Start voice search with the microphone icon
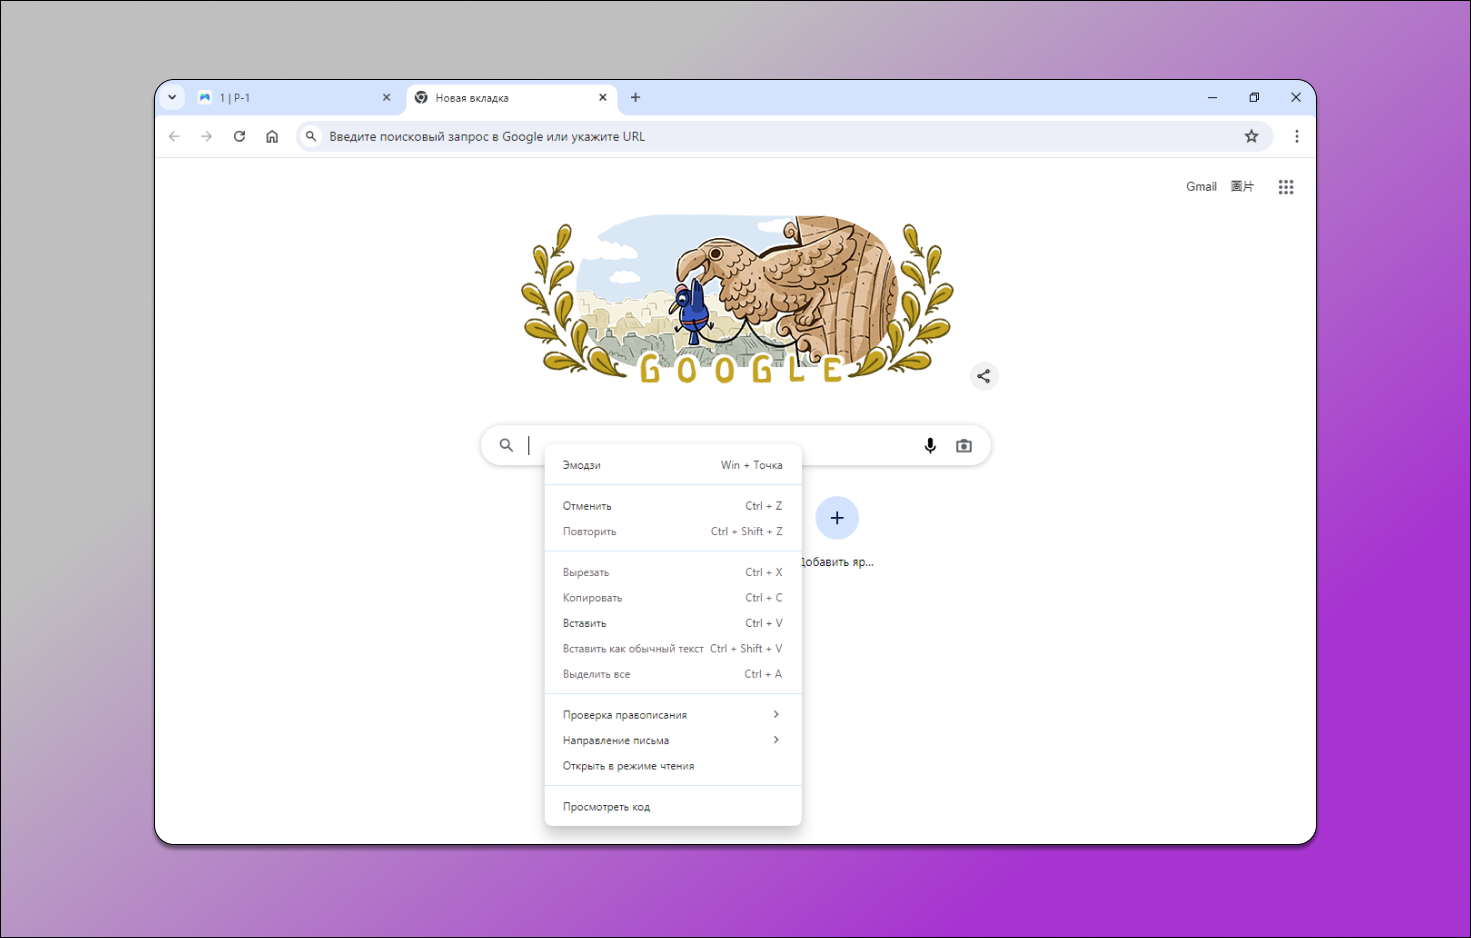 [x=930, y=445]
